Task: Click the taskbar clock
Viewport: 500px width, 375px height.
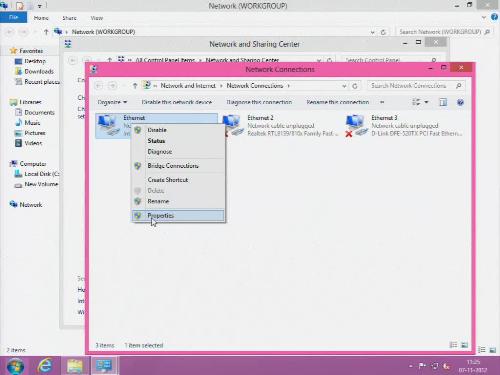Action: point(473,366)
